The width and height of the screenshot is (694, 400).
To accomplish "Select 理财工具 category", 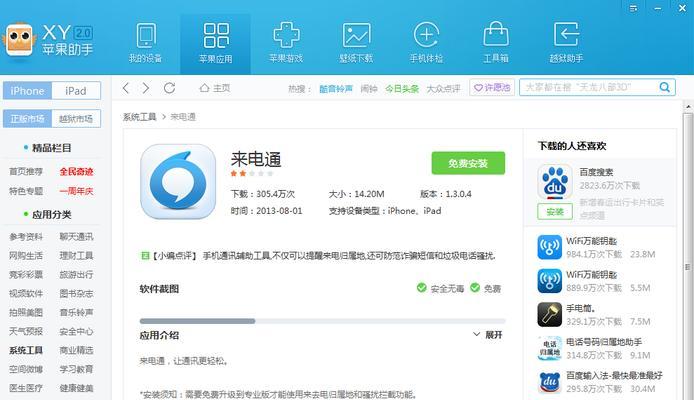I will pos(76,256).
